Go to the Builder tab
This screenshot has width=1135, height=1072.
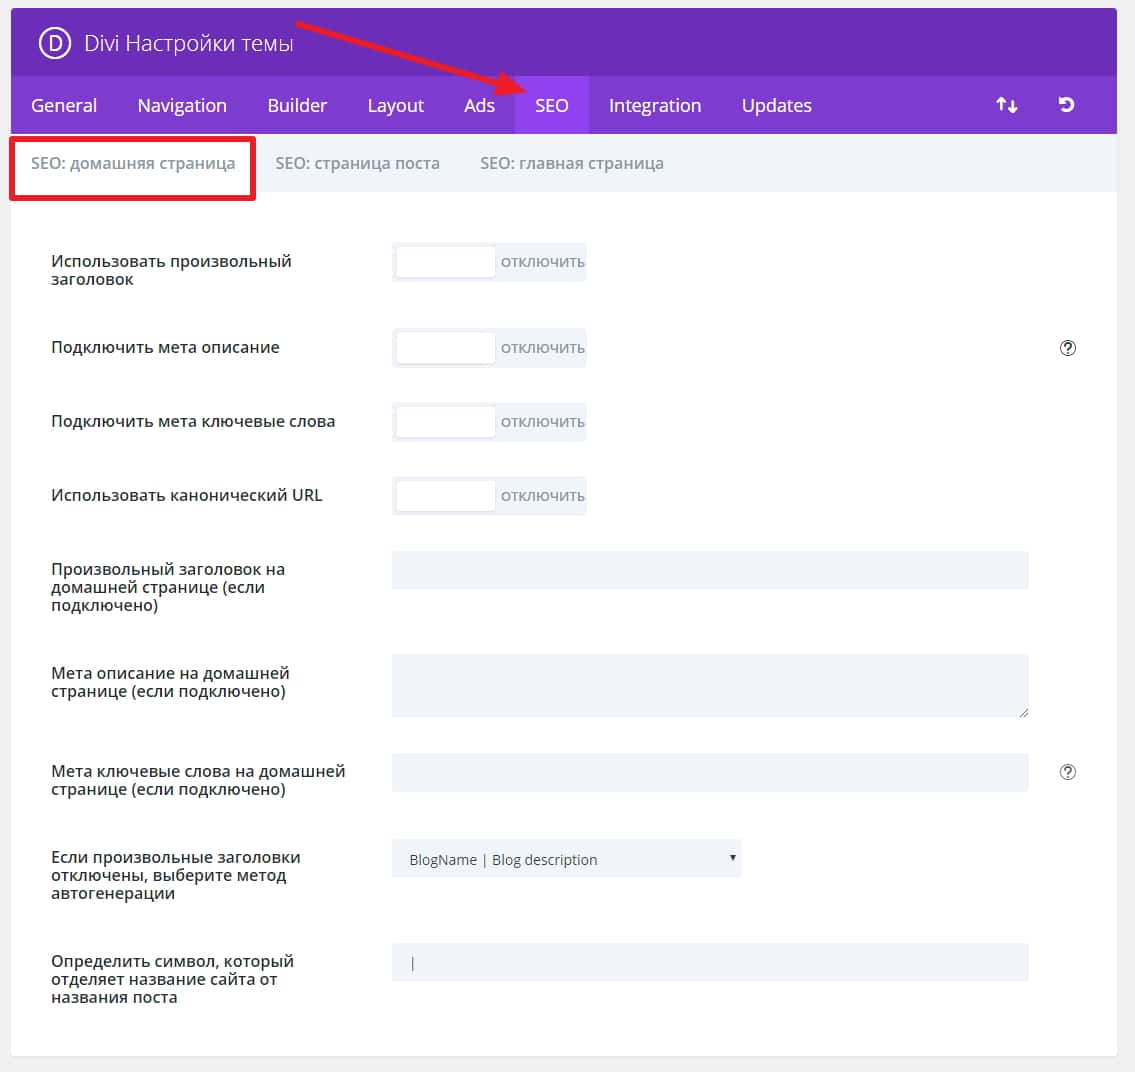pos(297,106)
